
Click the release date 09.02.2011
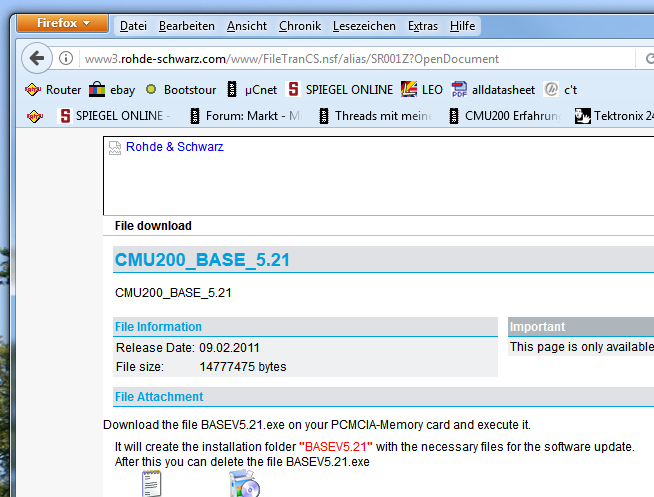tap(229, 347)
